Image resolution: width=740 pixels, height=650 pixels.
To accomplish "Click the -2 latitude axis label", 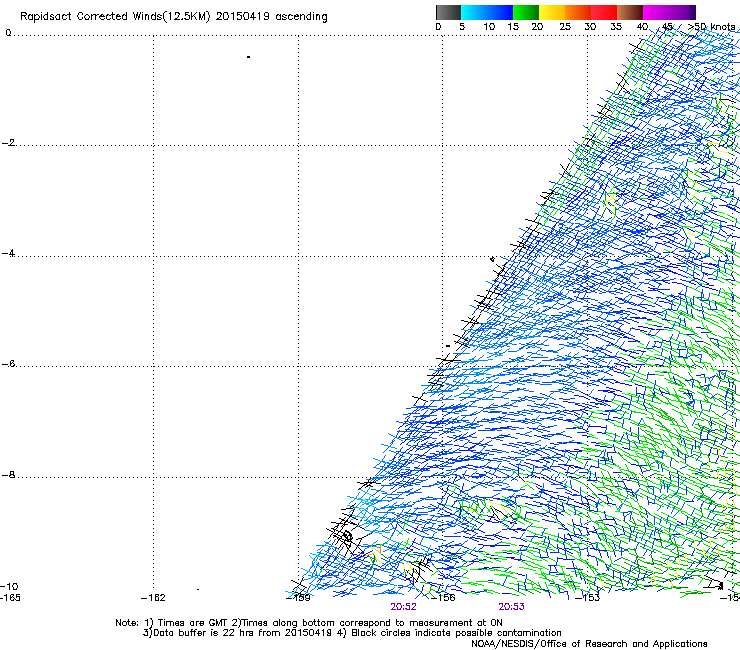I will [x=8, y=143].
